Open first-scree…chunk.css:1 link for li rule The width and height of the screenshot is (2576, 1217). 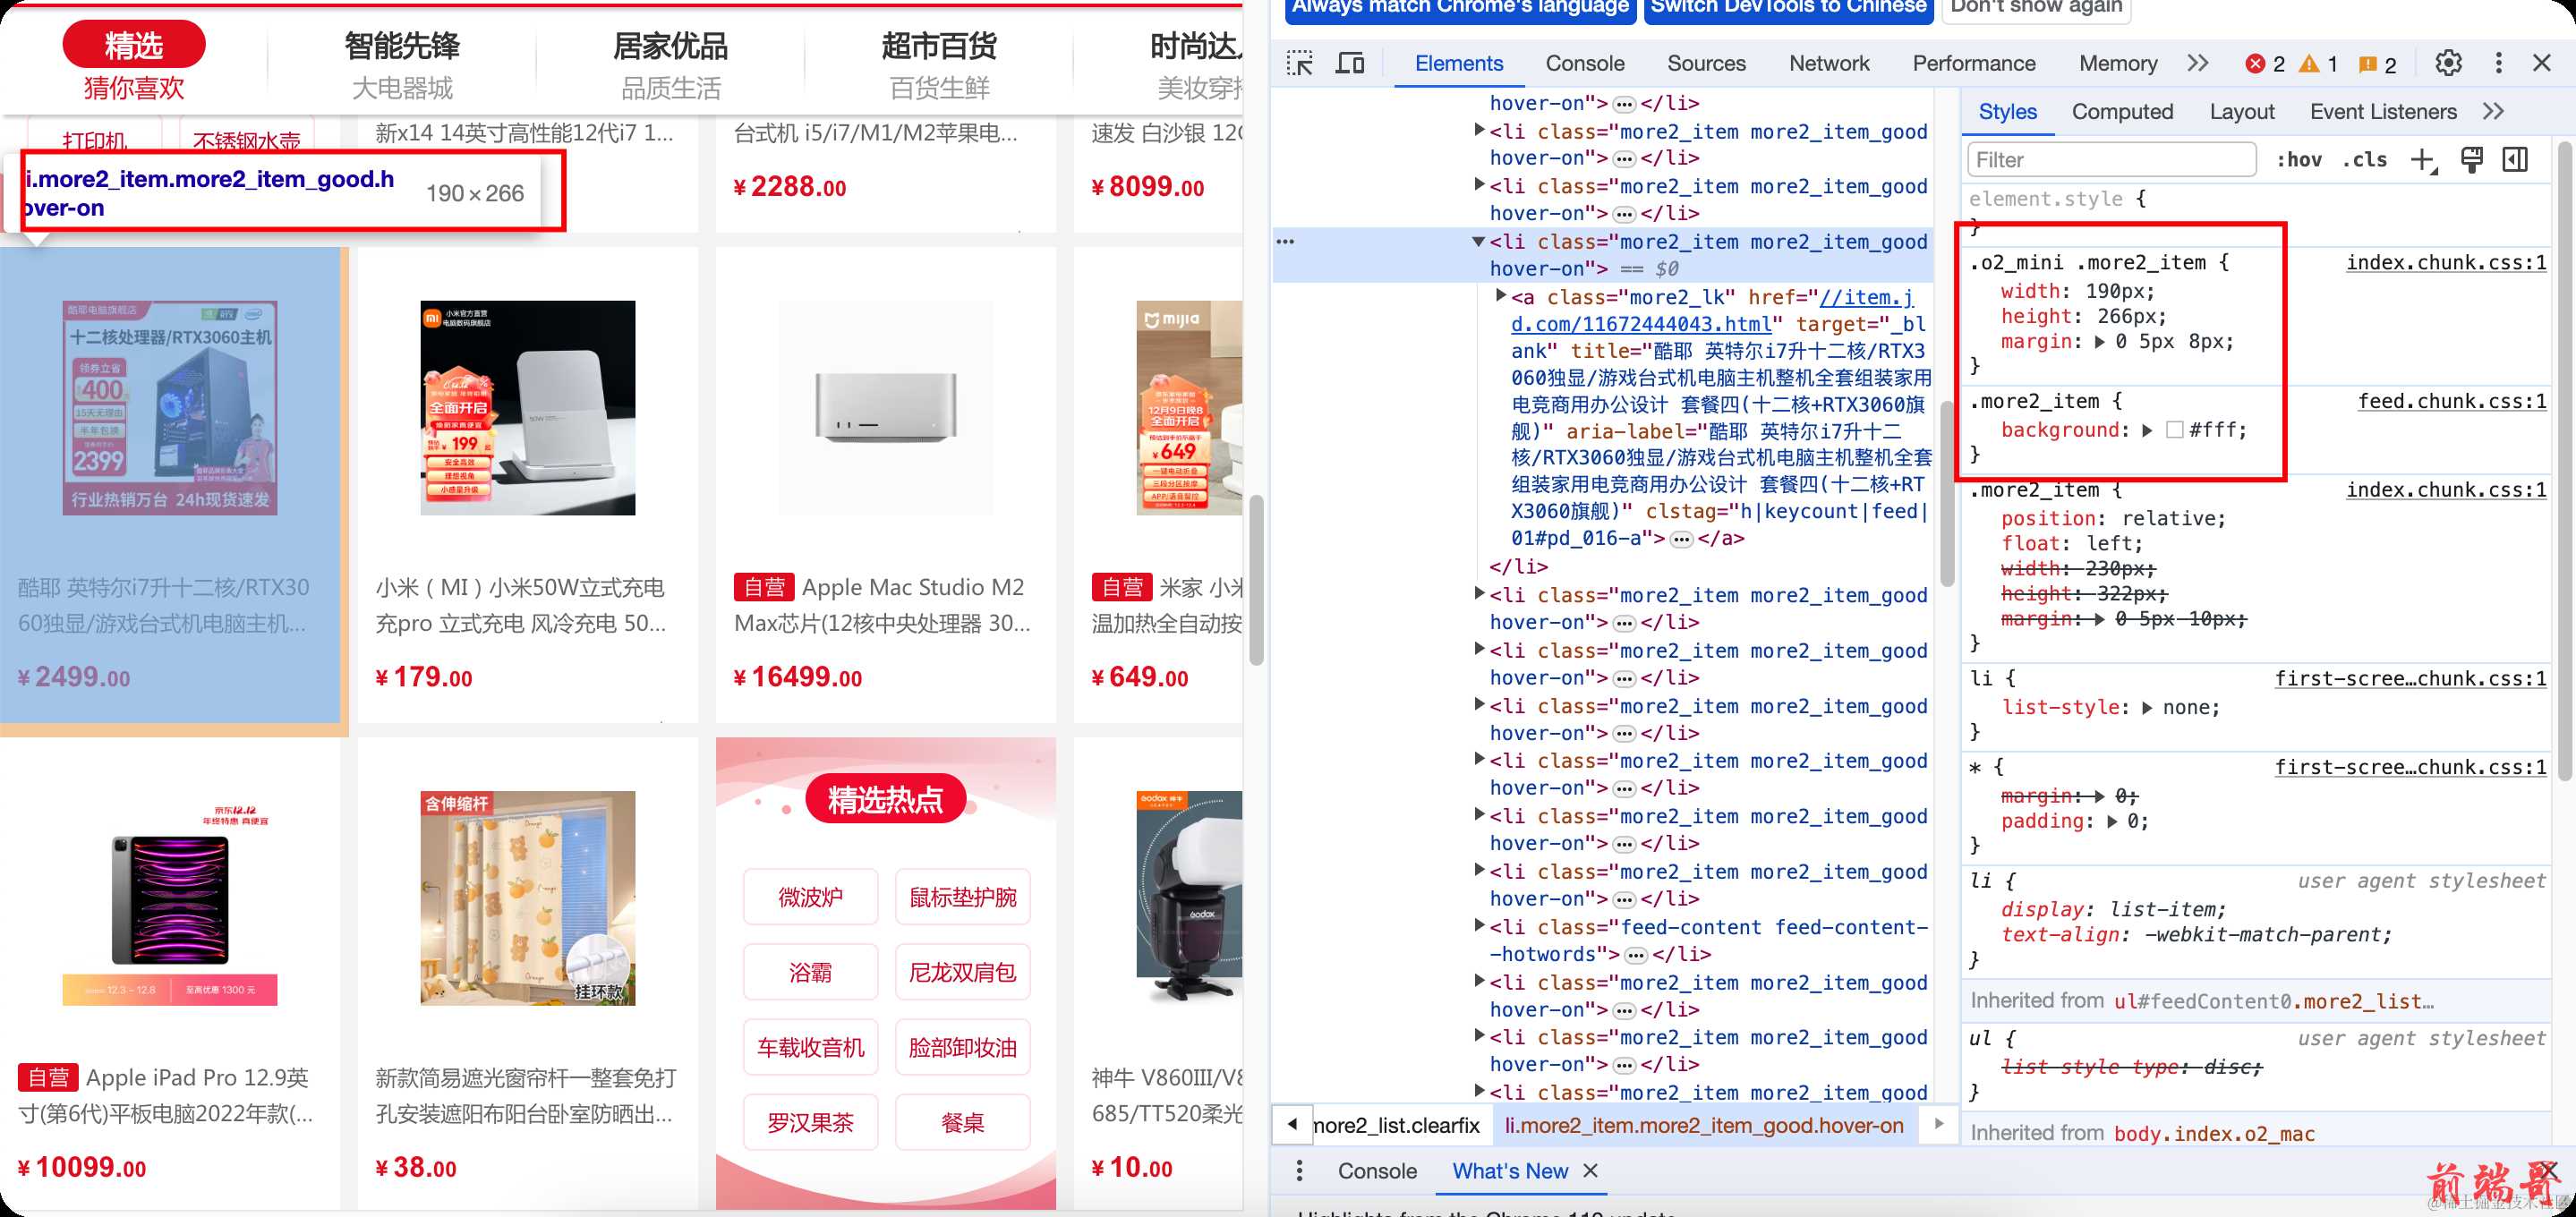pyautogui.click(x=2410, y=679)
